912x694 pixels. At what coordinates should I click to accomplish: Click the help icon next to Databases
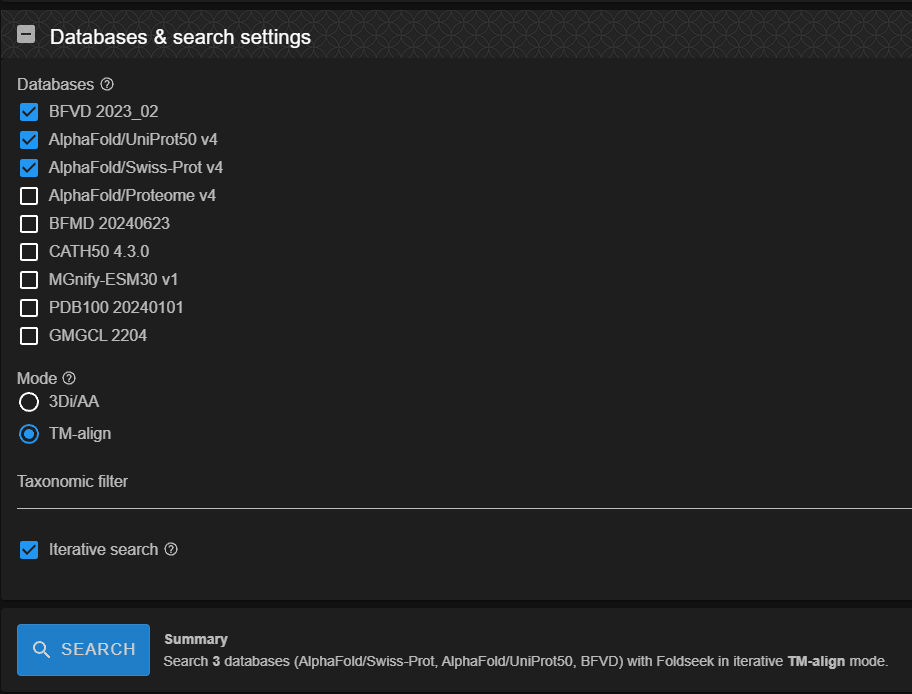(x=107, y=85)
